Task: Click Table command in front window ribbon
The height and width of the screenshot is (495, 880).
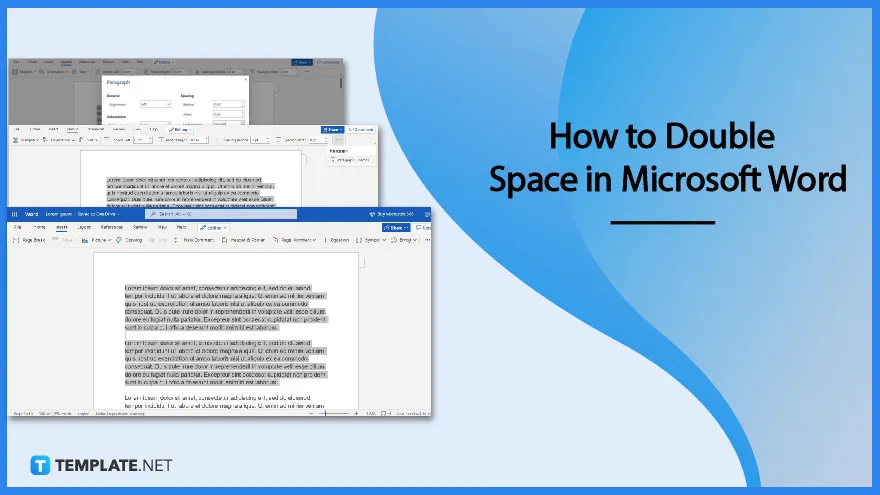Action: coord(64,240)
